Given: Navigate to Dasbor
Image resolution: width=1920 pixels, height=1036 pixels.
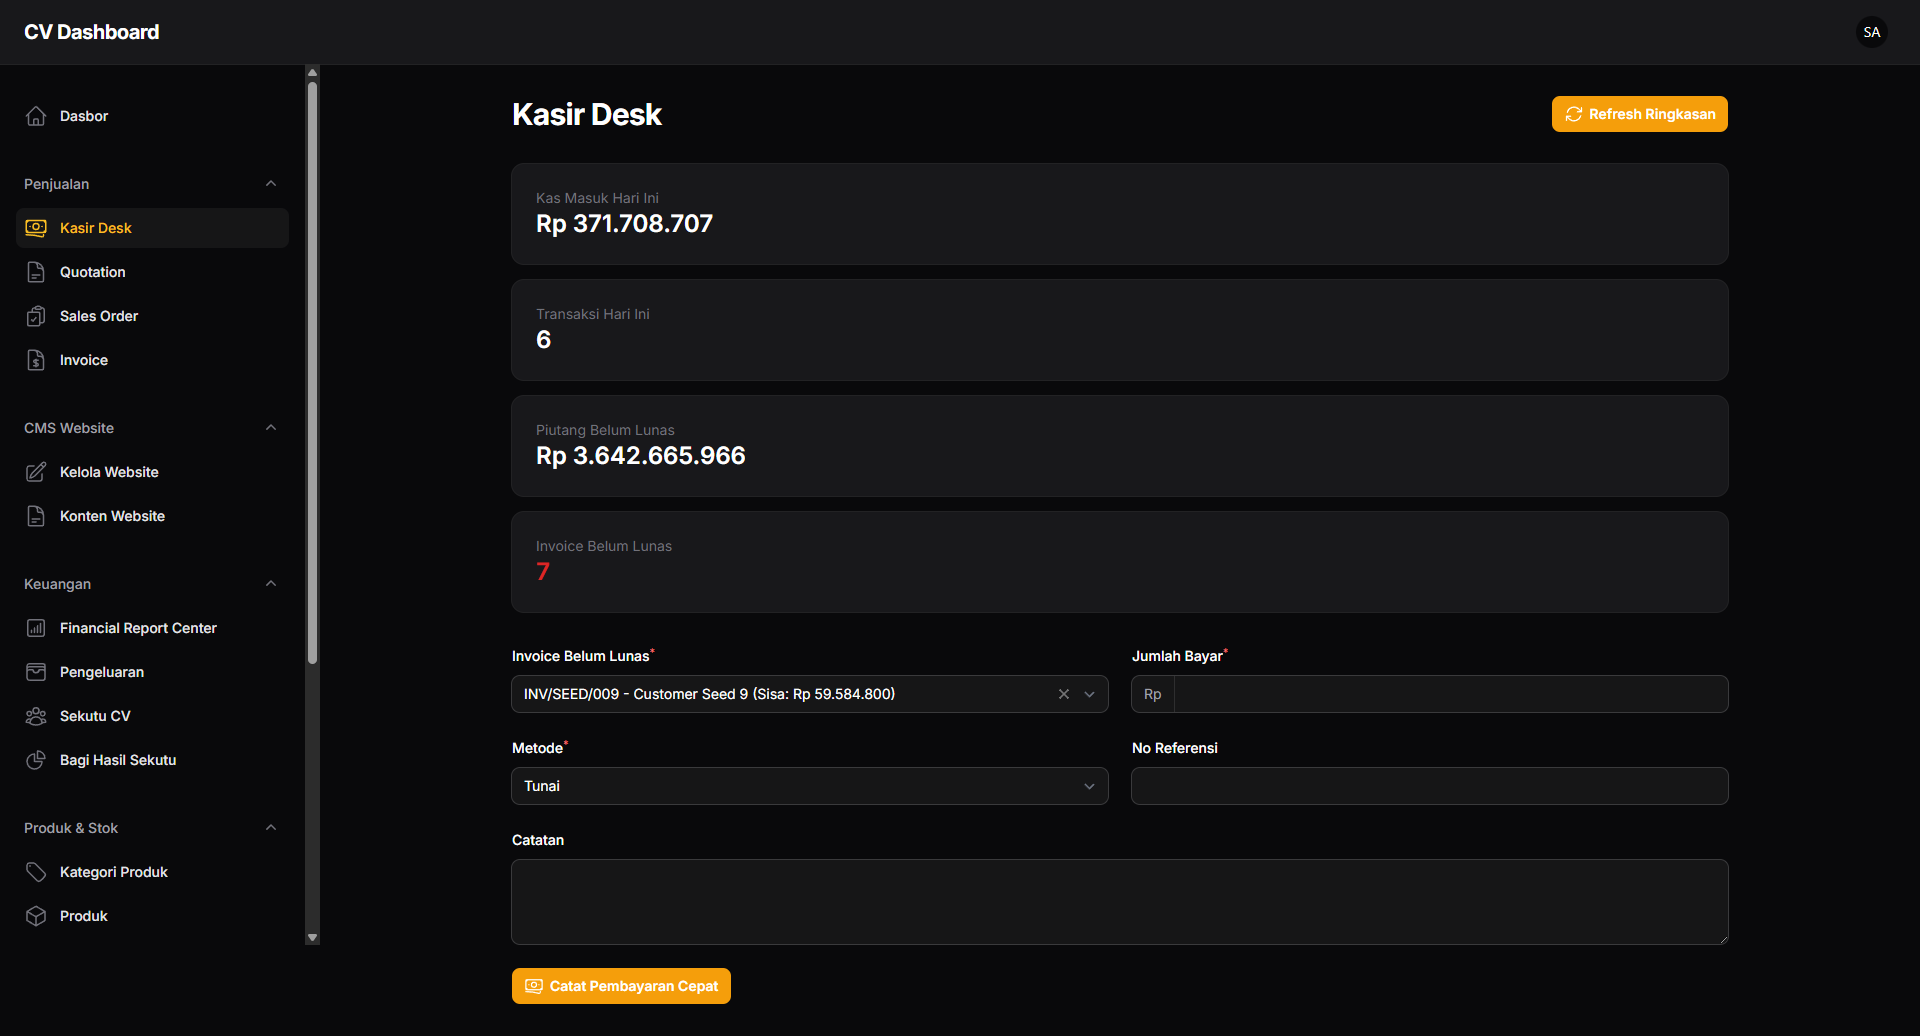Looking at the screenshot, I should pyautogui.click(x=83, y=115).
